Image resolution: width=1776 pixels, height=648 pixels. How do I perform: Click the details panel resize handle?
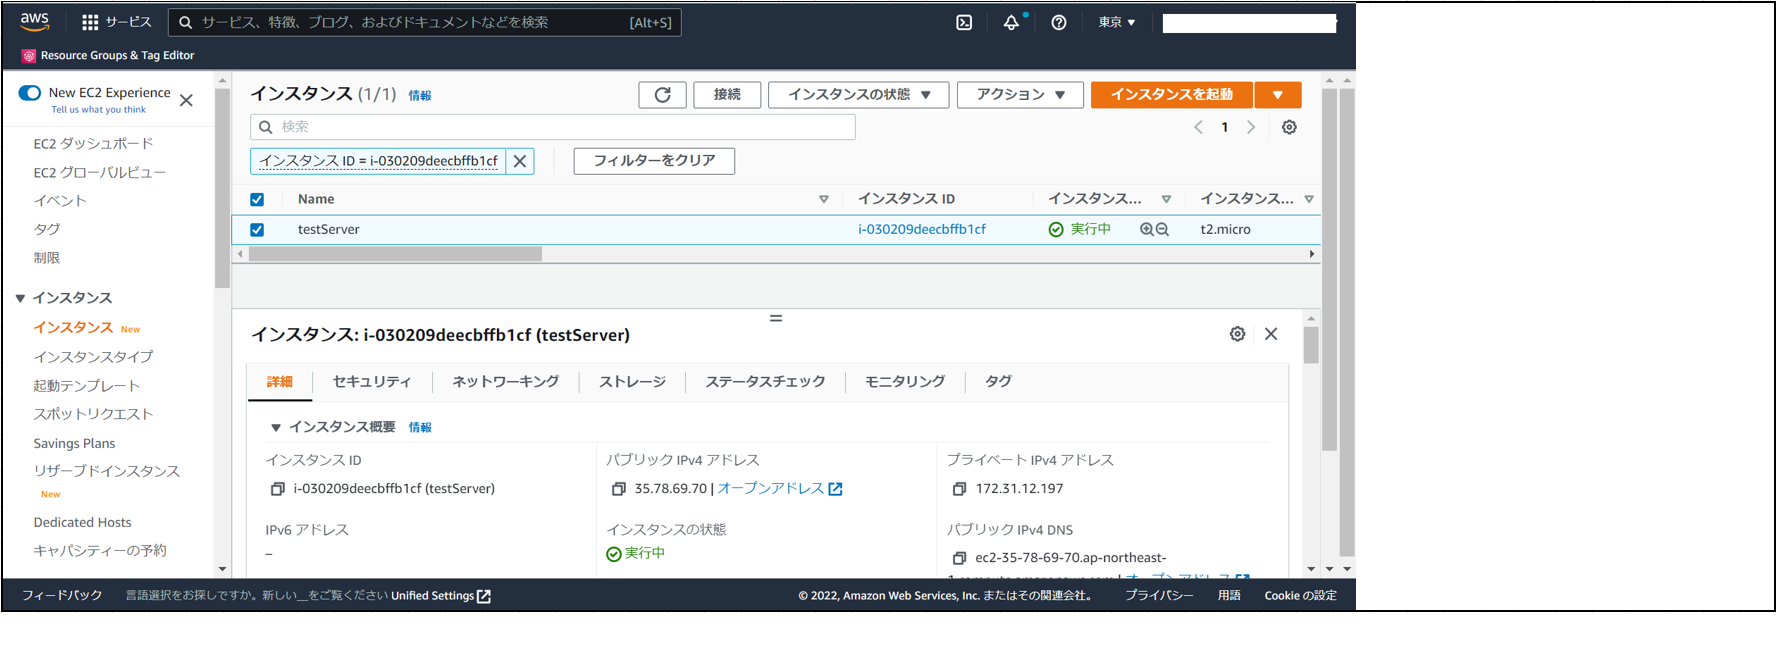coord(776,318)
